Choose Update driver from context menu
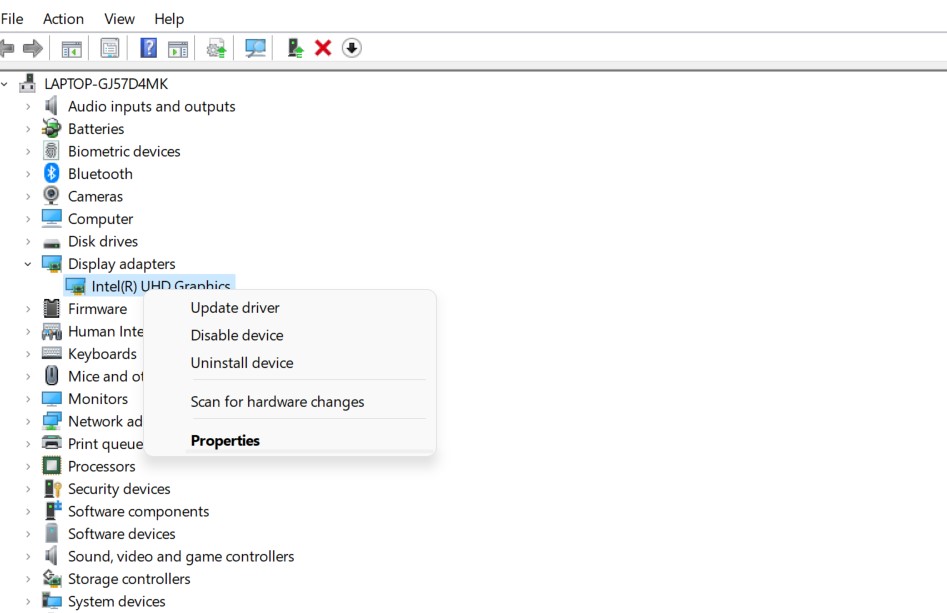The image size is (947, 613). [235, 308]
